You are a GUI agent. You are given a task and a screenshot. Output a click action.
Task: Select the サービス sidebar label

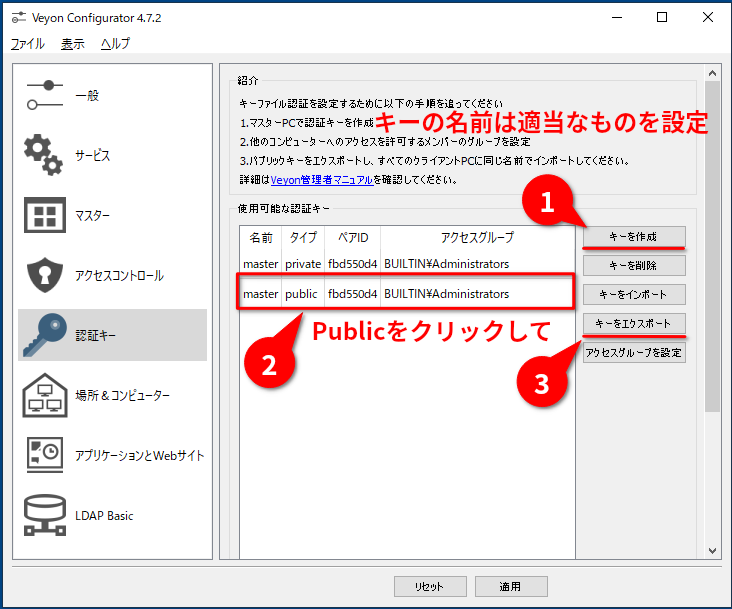point(92,155)
